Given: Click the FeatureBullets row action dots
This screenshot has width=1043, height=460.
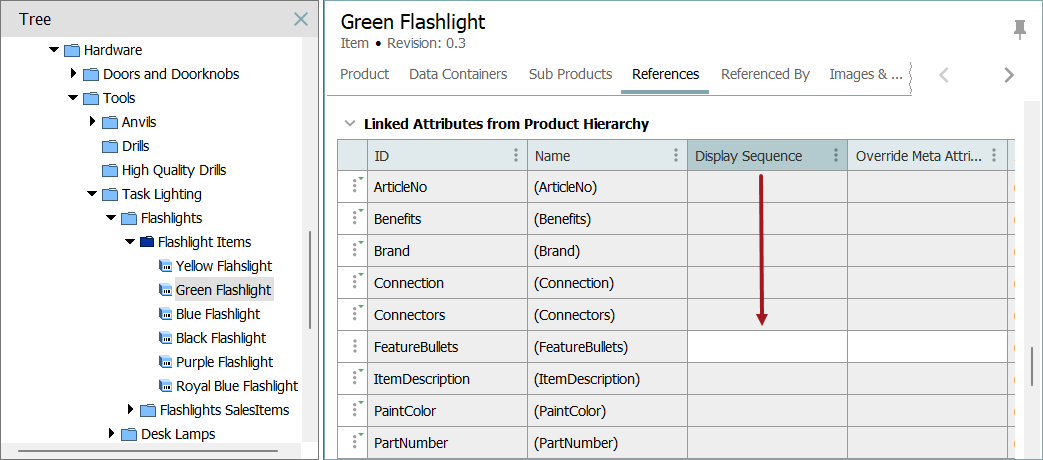Looking at the screenshot, I should pyautogui.click(x=355, y=346).
